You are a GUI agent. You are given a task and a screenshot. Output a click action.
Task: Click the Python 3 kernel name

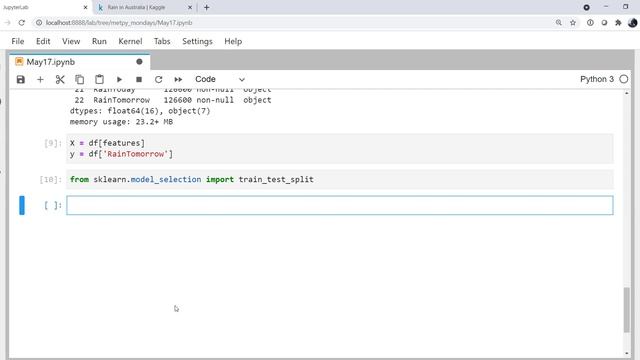[x=597, y=79]
